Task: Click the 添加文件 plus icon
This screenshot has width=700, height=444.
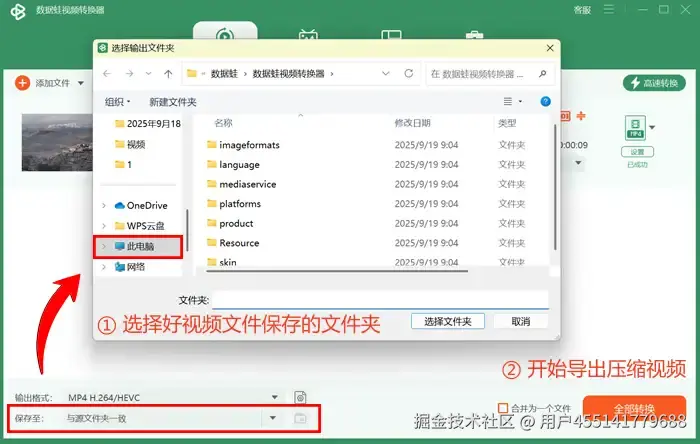Action: [x=22, y=83]
